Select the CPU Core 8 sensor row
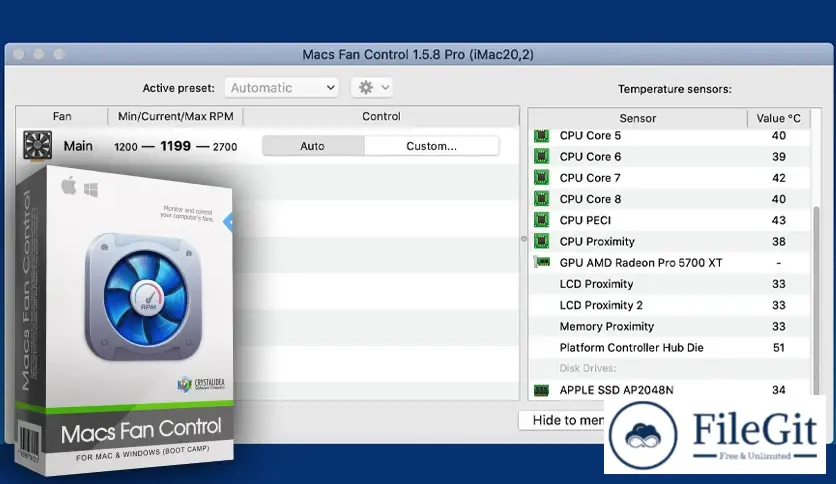The width and height of the screenshot is (836, 484). click(670, 199)
